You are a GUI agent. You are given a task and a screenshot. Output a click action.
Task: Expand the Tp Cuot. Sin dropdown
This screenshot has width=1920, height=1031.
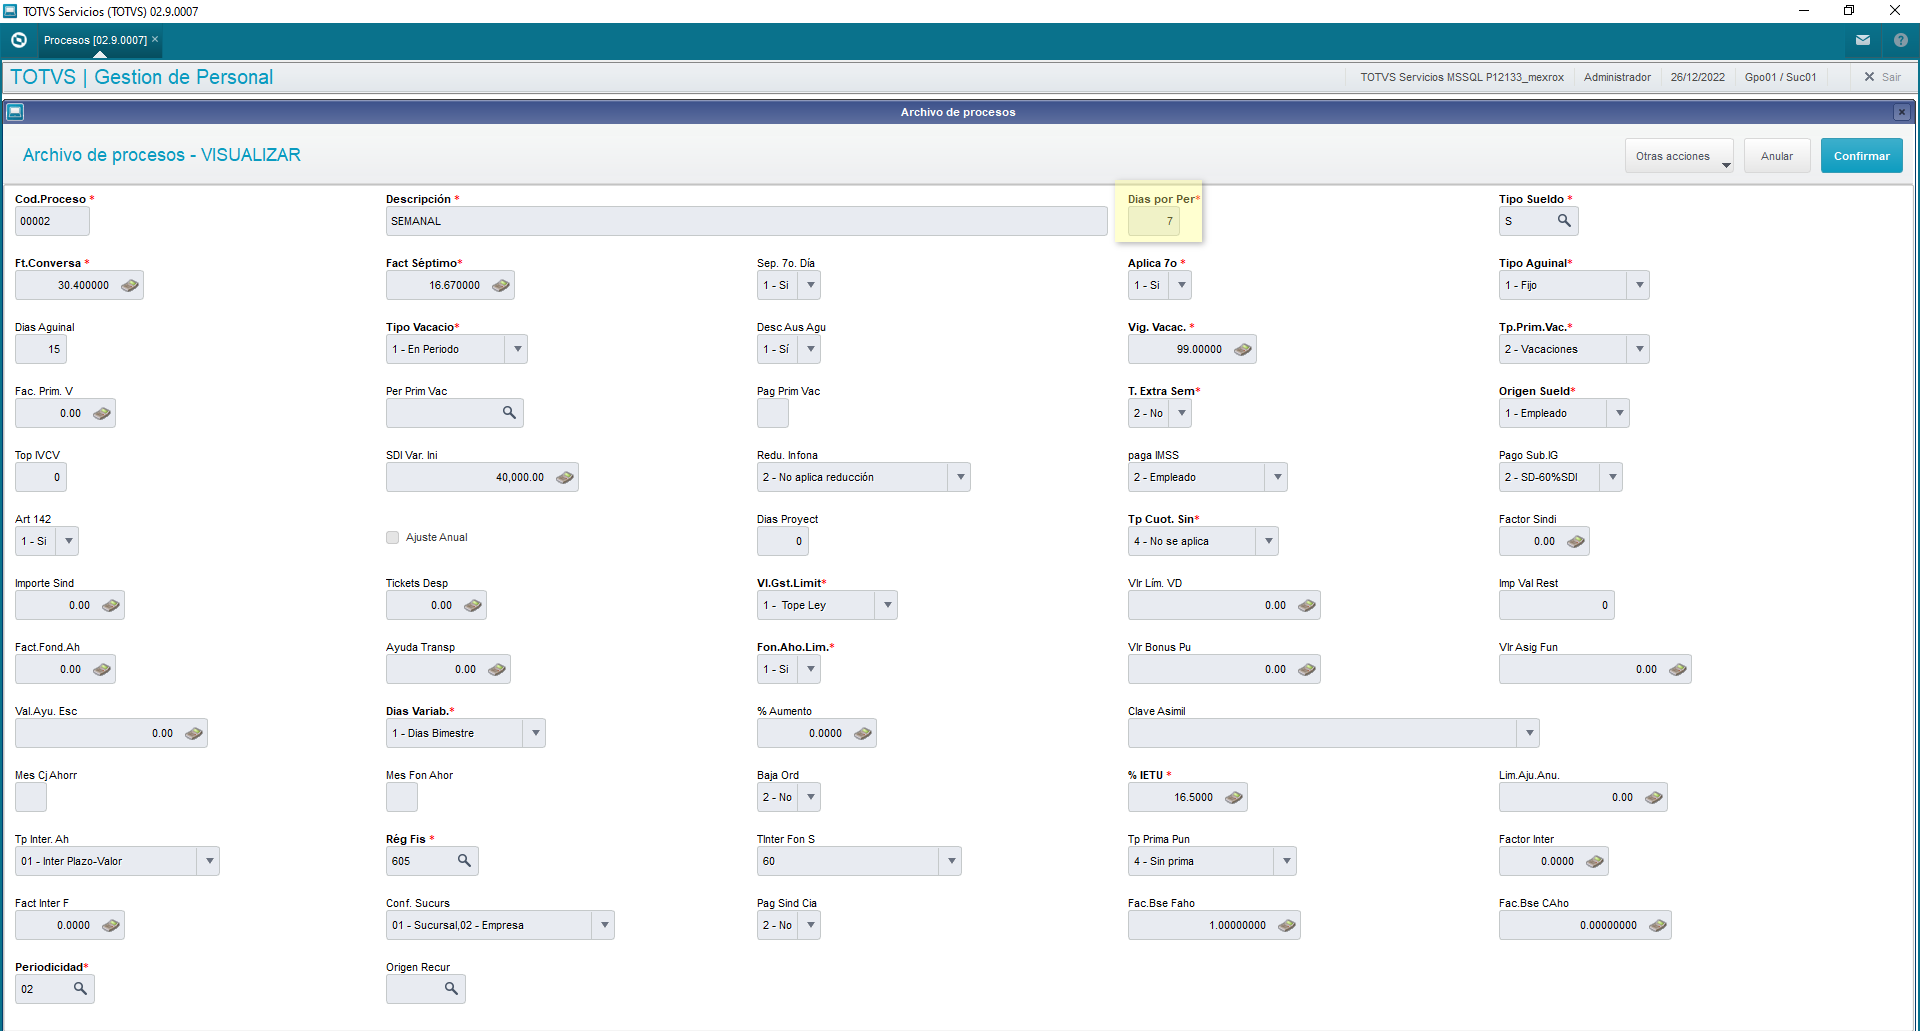1268,542
